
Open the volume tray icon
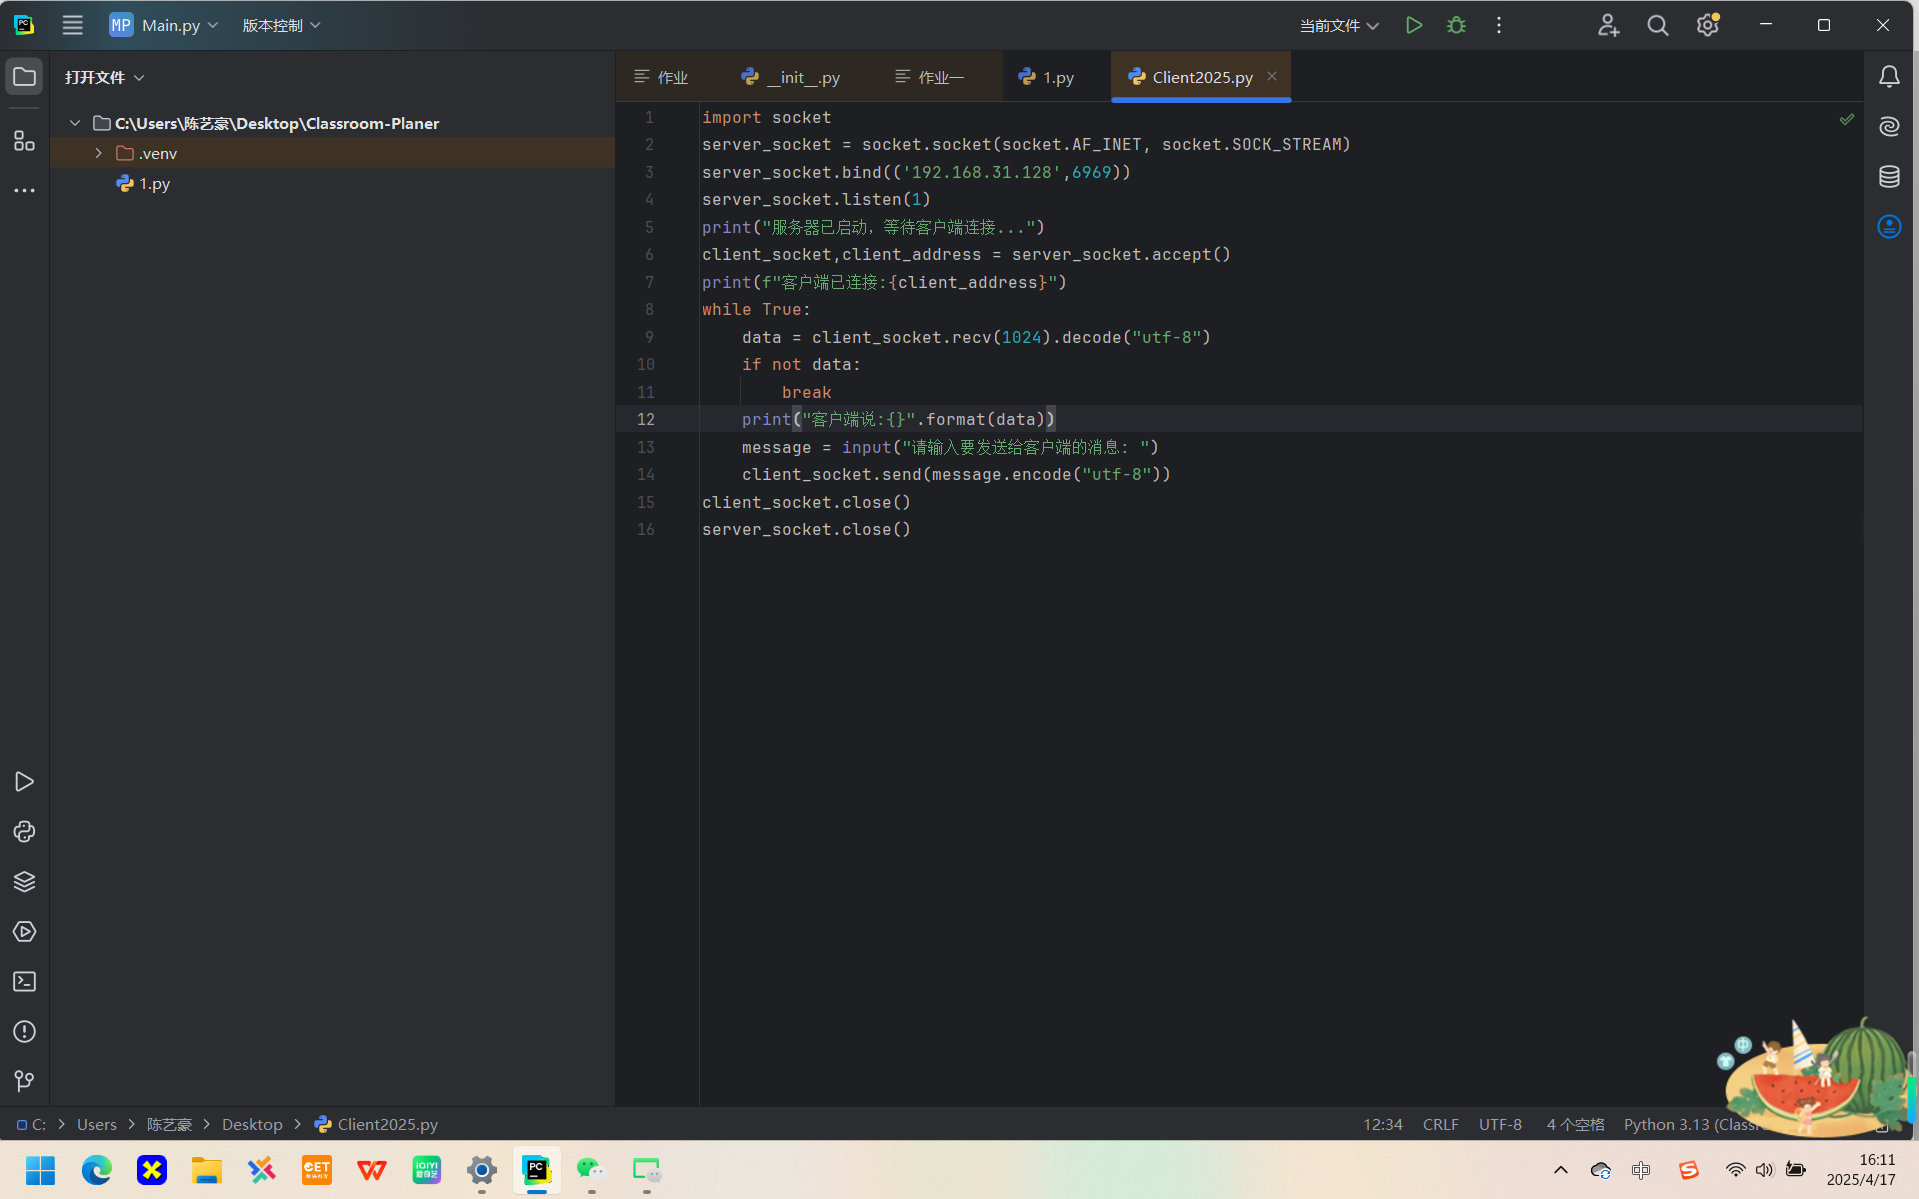pos(1764,1170)
